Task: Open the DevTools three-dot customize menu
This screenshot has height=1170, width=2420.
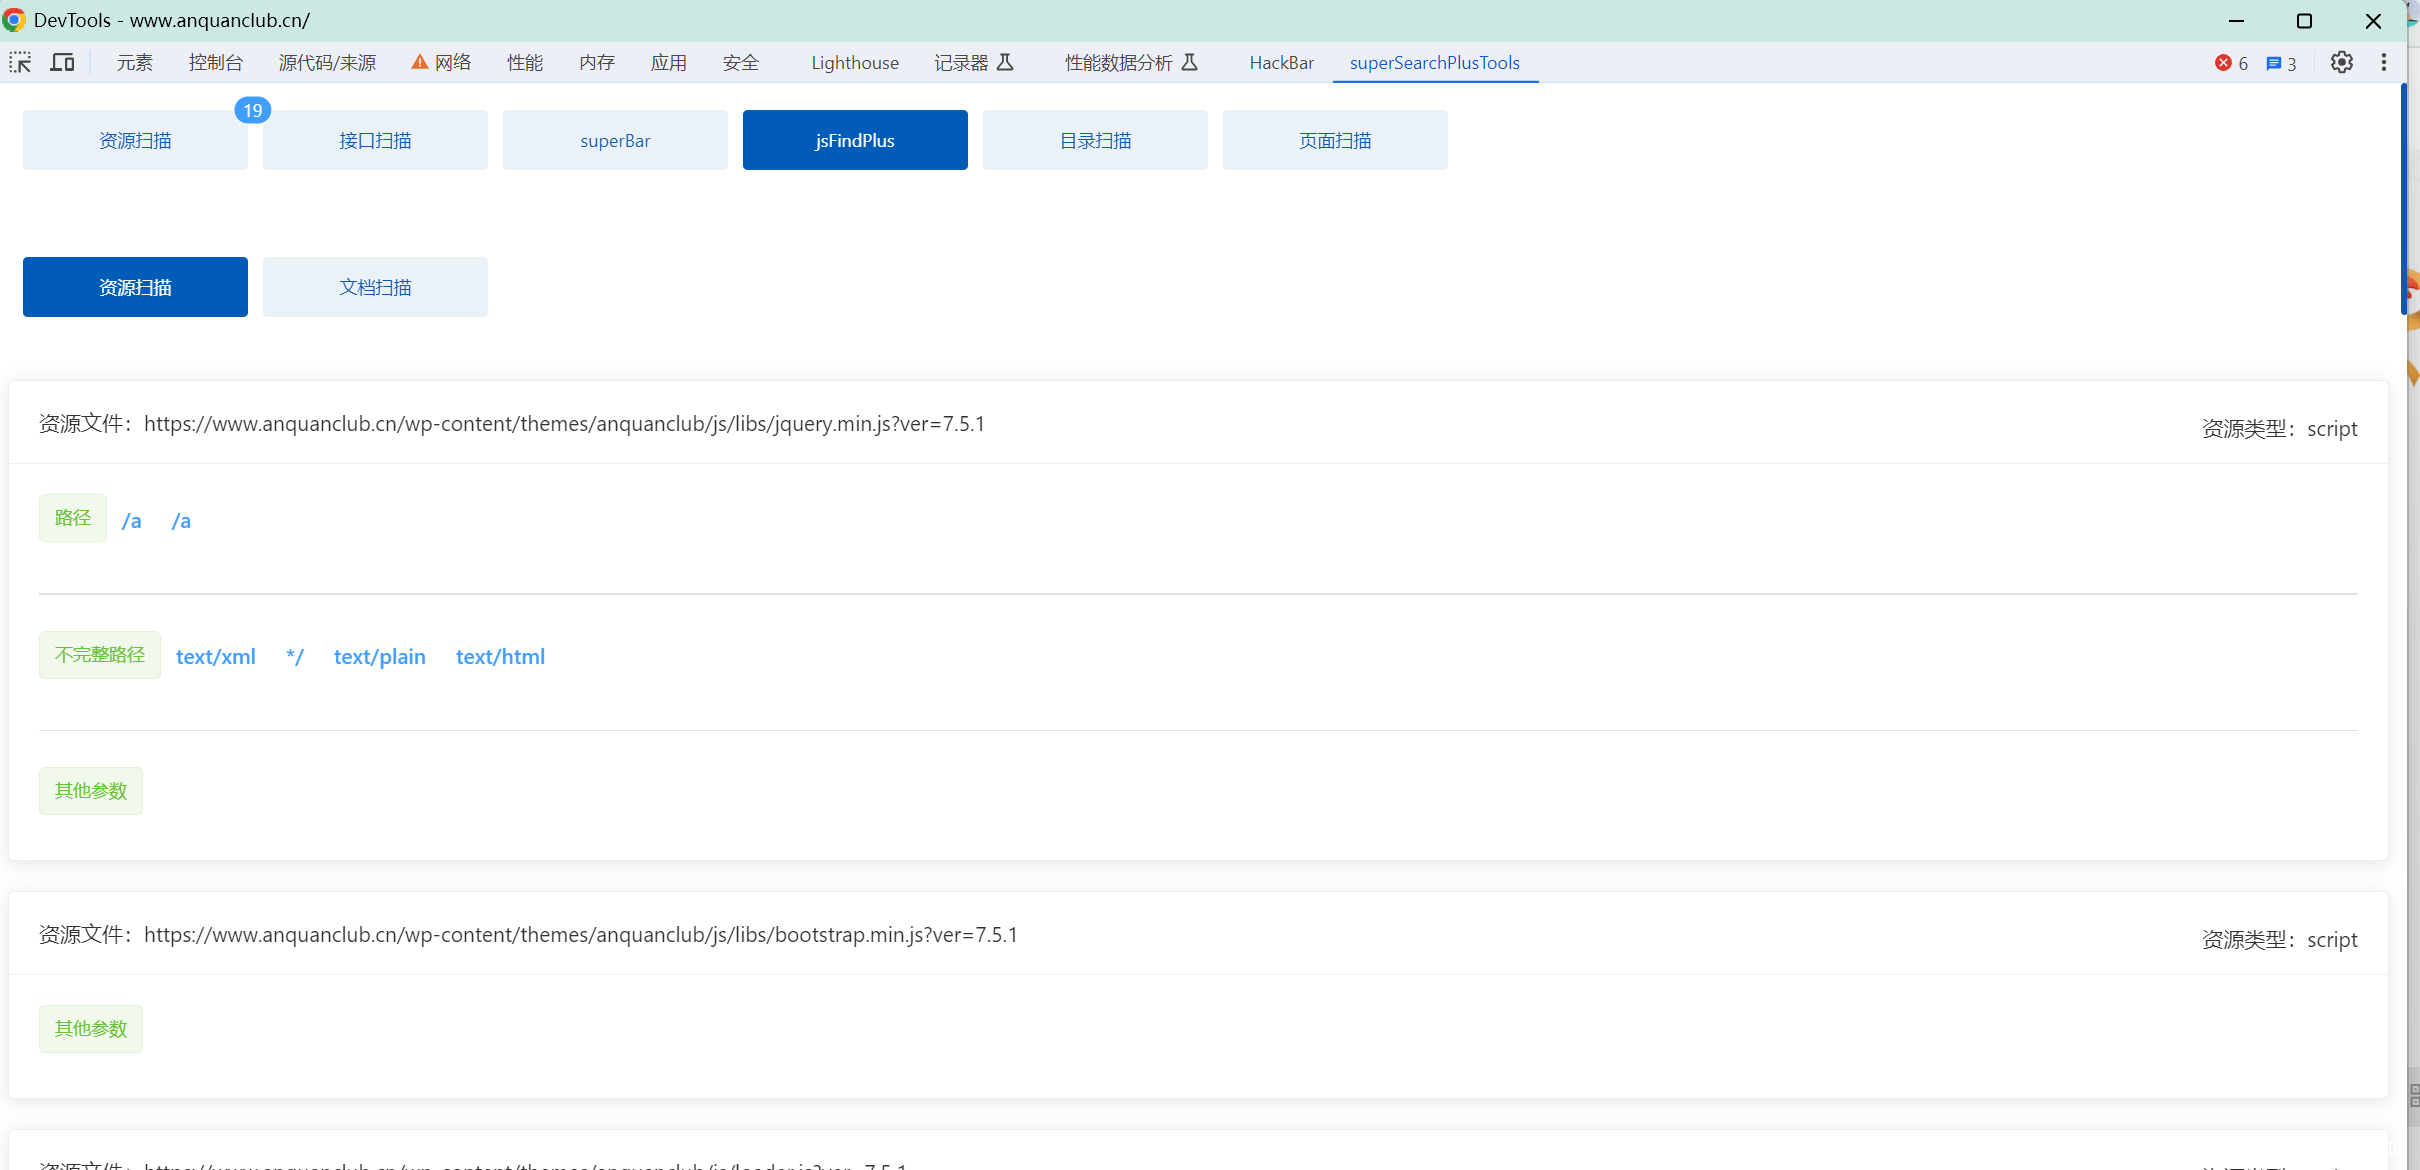Action: (2384, 63)
